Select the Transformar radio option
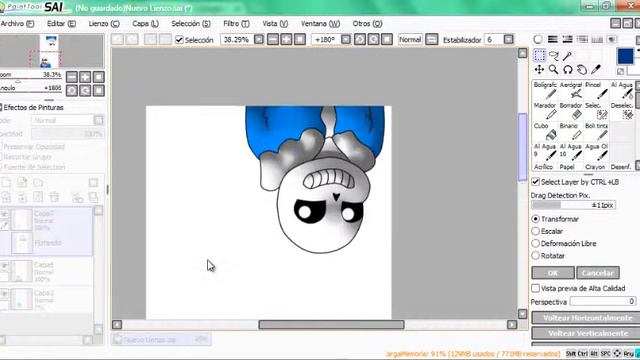 coord(536,219)
